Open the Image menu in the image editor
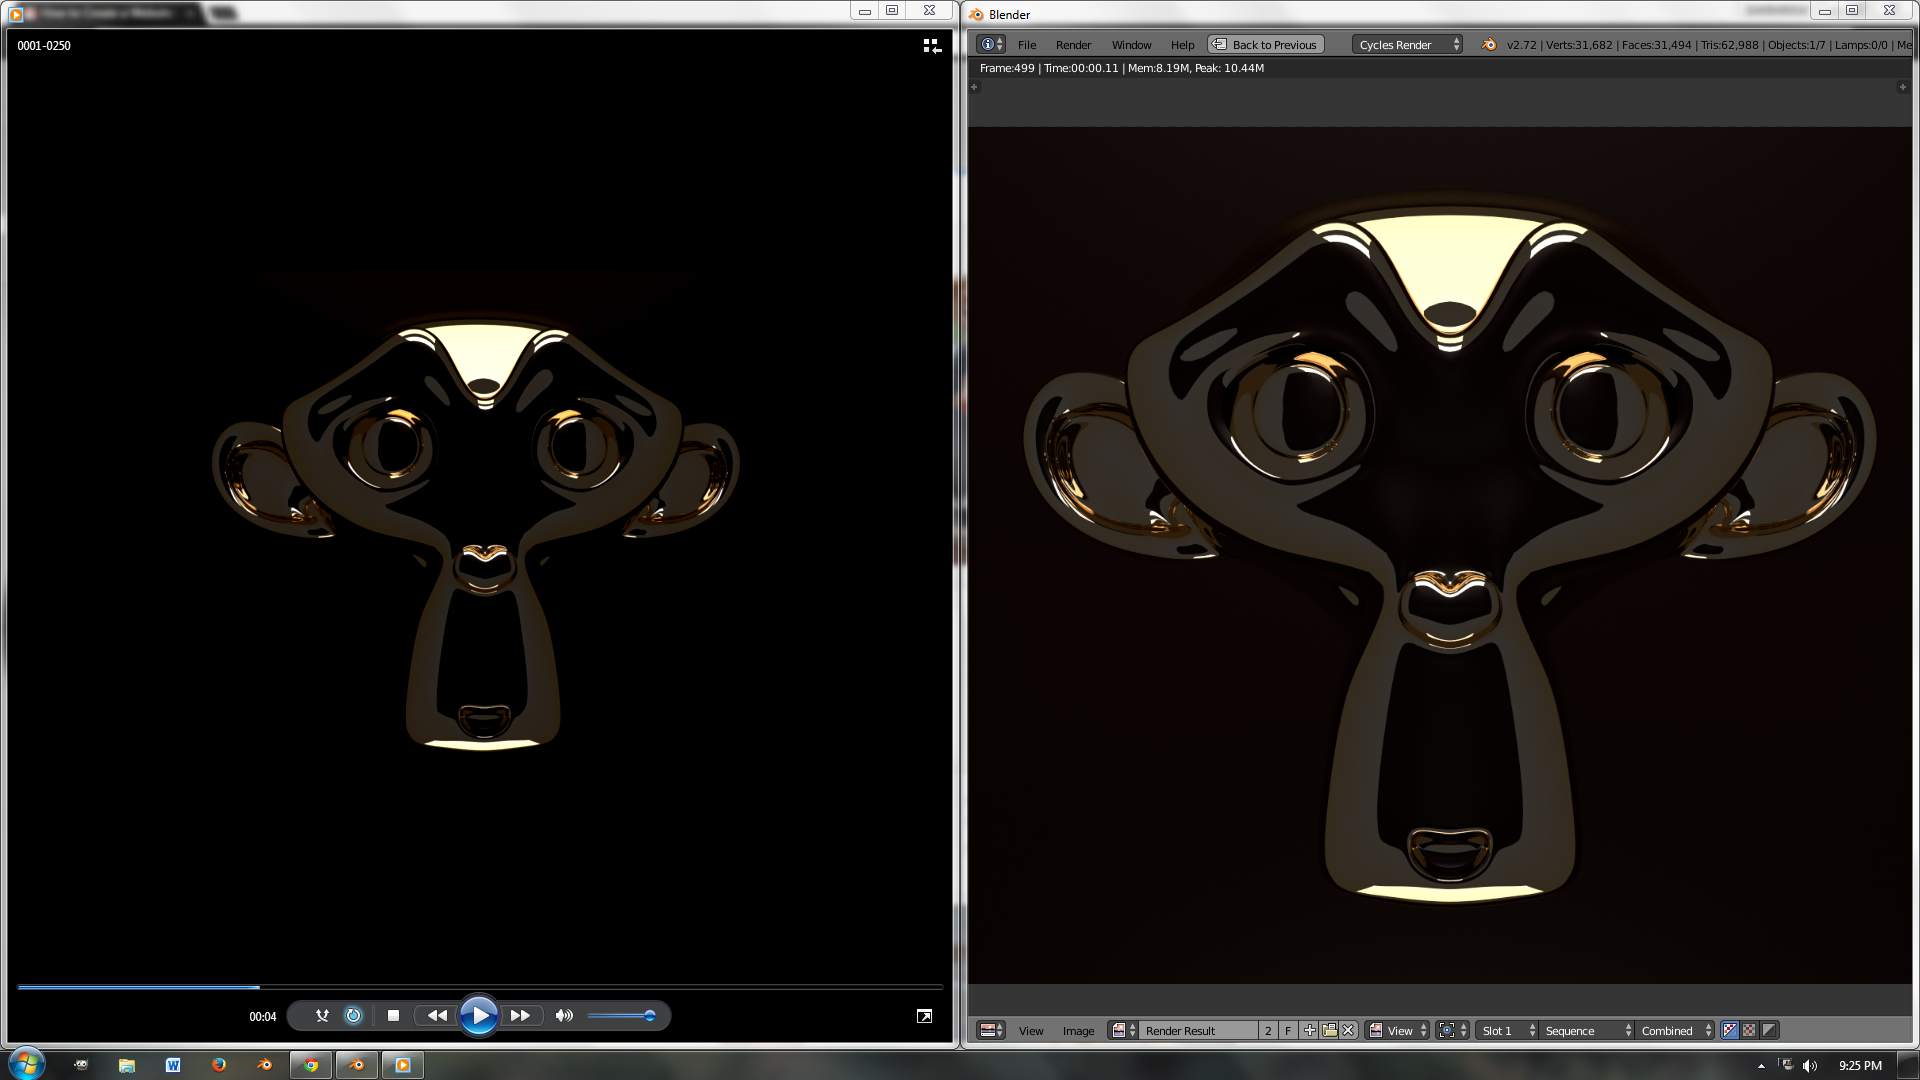The width and height of the screenshot is (1920, 1080). [1078, 1031]
